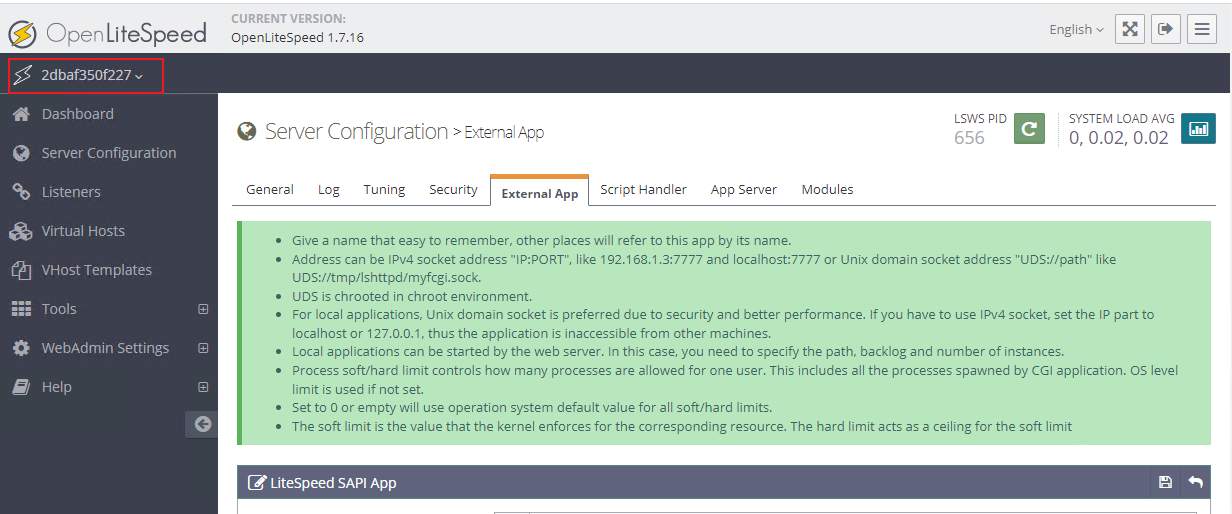Switch to the Tuning tab

(x=384, y=189)
